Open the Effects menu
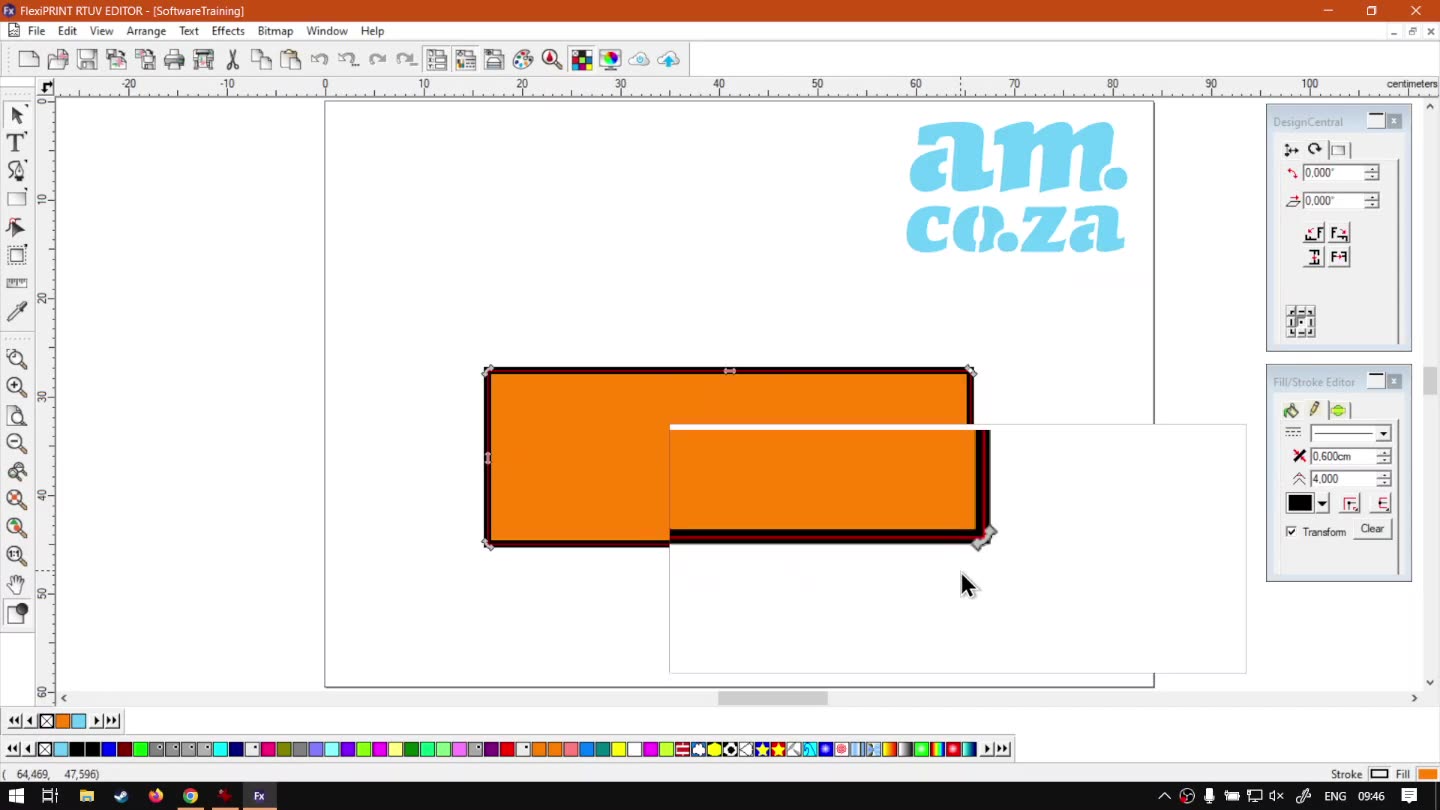1440x810 pixels. [x=227, y=31]
